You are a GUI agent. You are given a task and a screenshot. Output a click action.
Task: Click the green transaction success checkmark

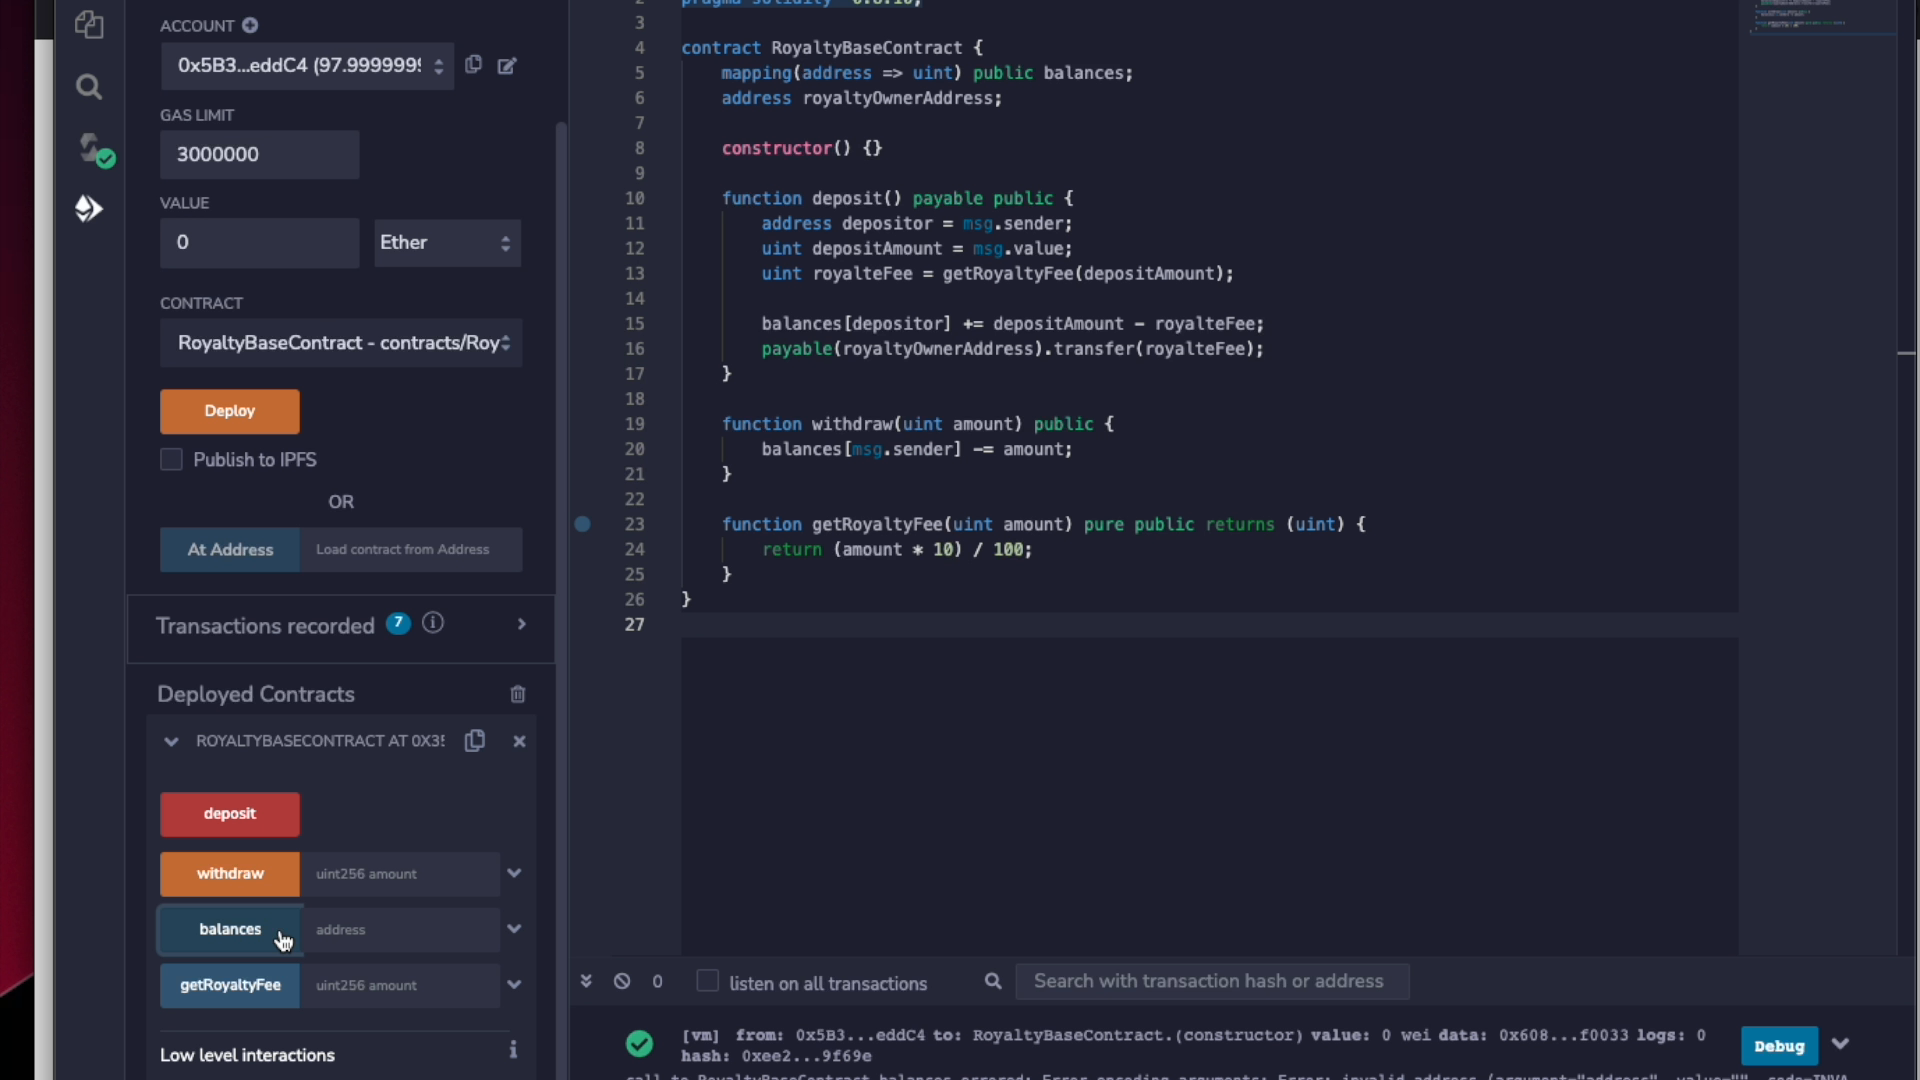pyautogui.click(x=640, y=1044)
